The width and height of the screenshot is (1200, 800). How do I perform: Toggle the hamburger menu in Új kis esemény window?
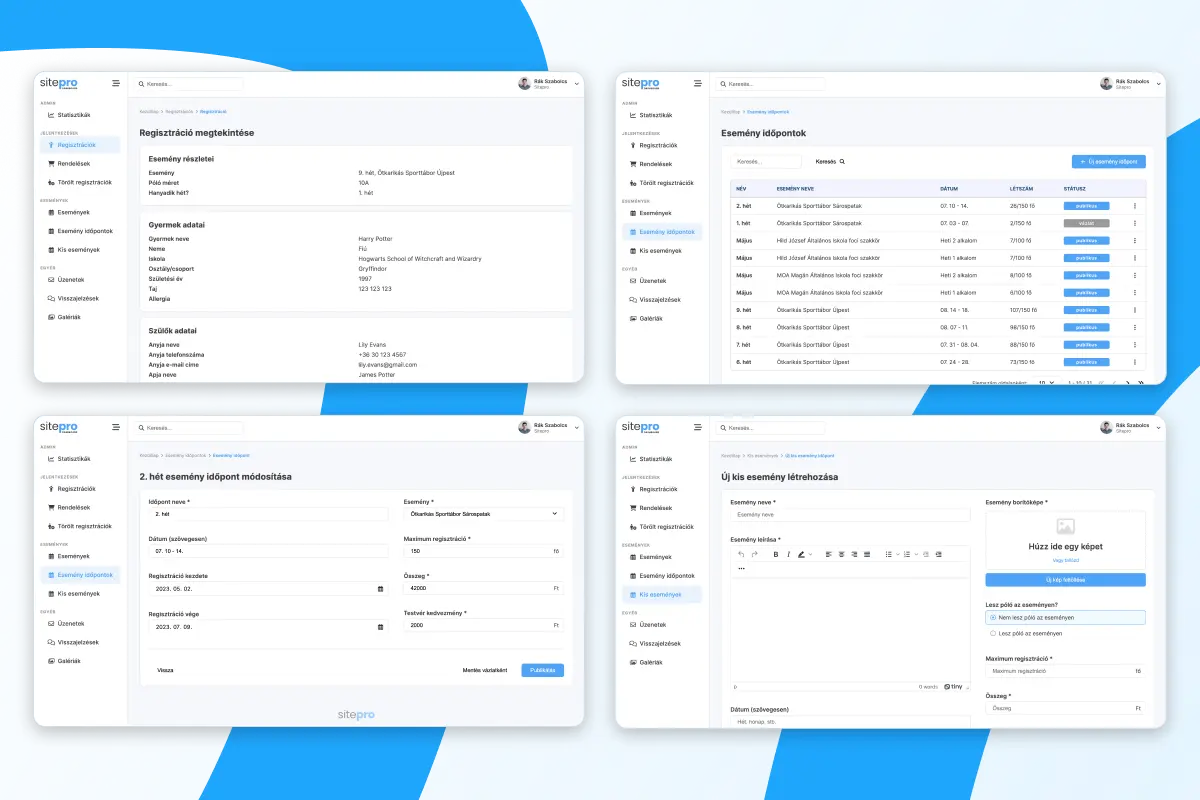click(698, 427)
